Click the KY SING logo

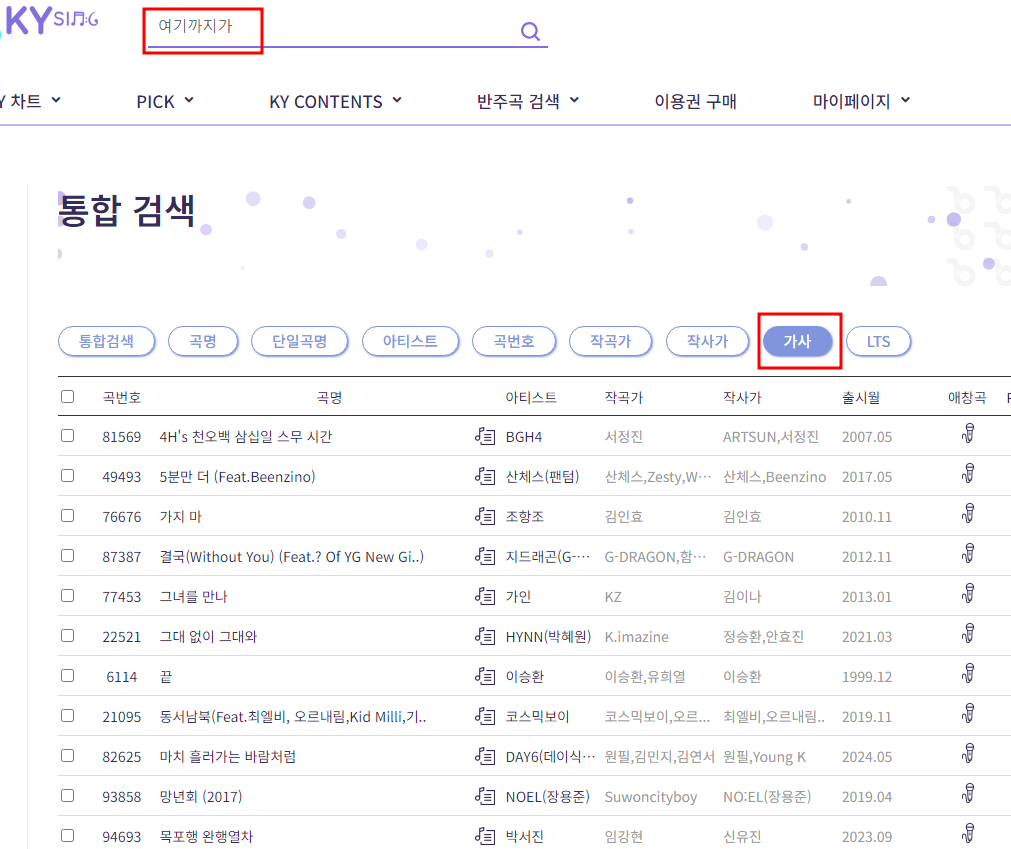click(x=45, y=22)
